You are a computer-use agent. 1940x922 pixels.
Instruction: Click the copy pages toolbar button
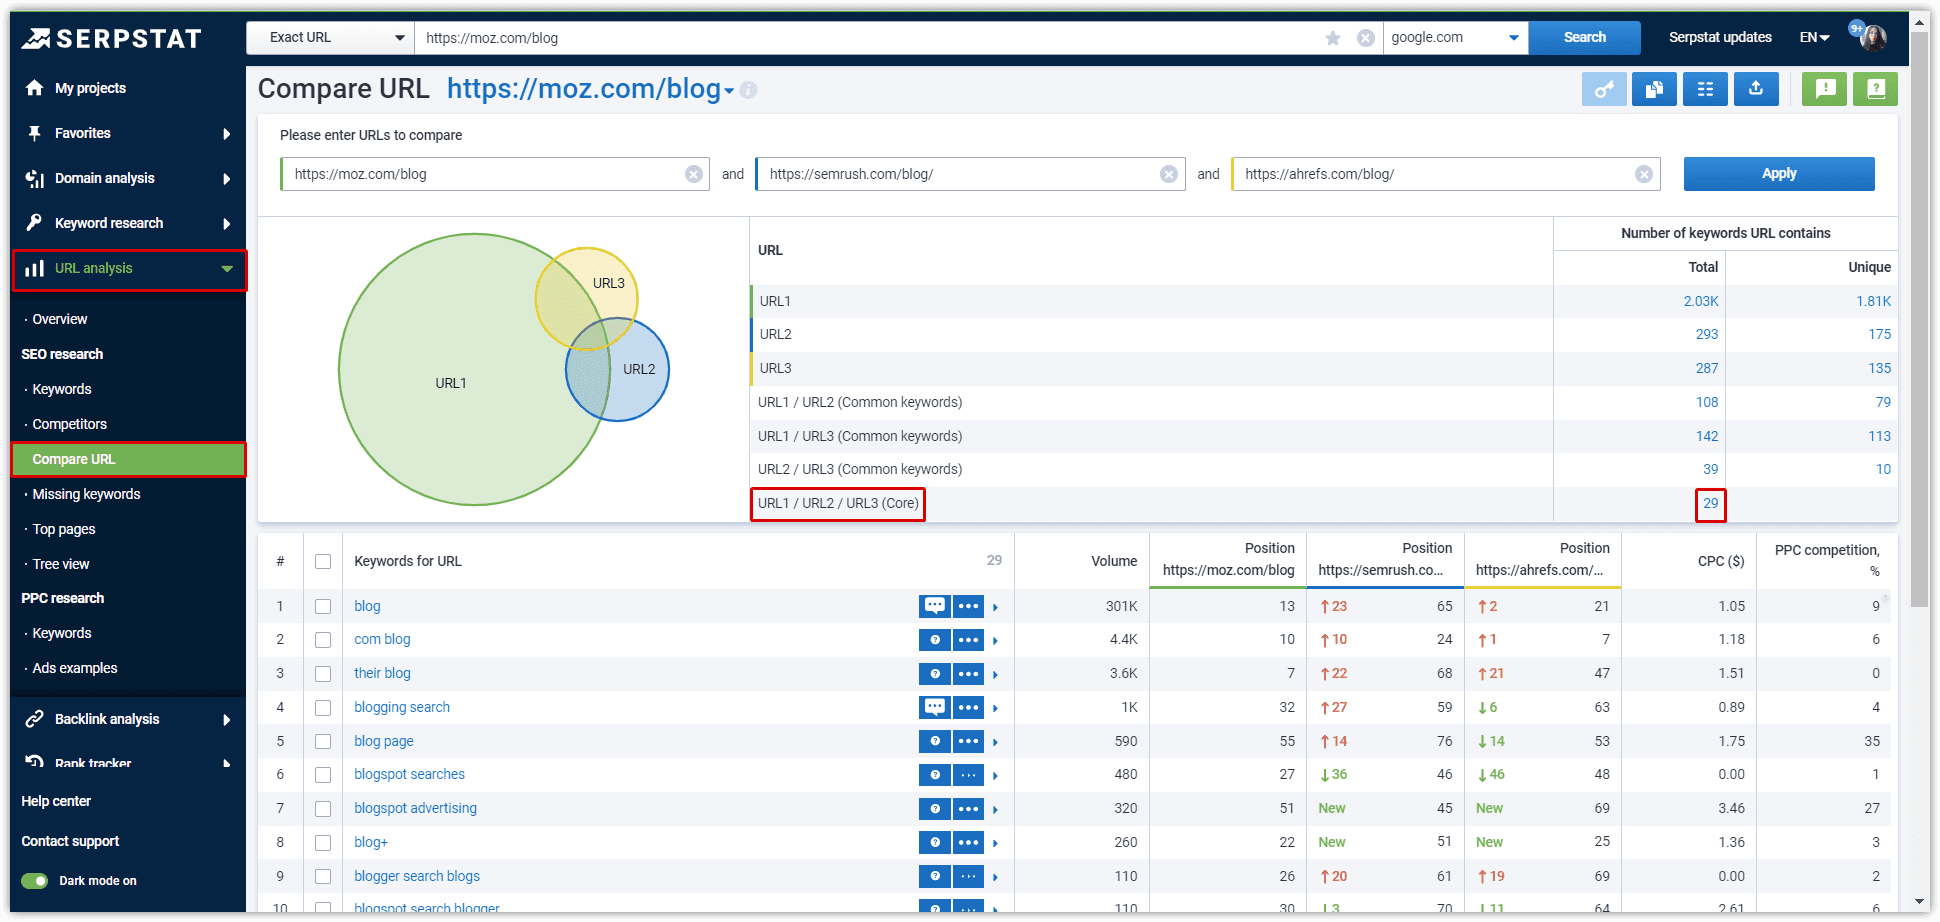(x=1654, y=89)
